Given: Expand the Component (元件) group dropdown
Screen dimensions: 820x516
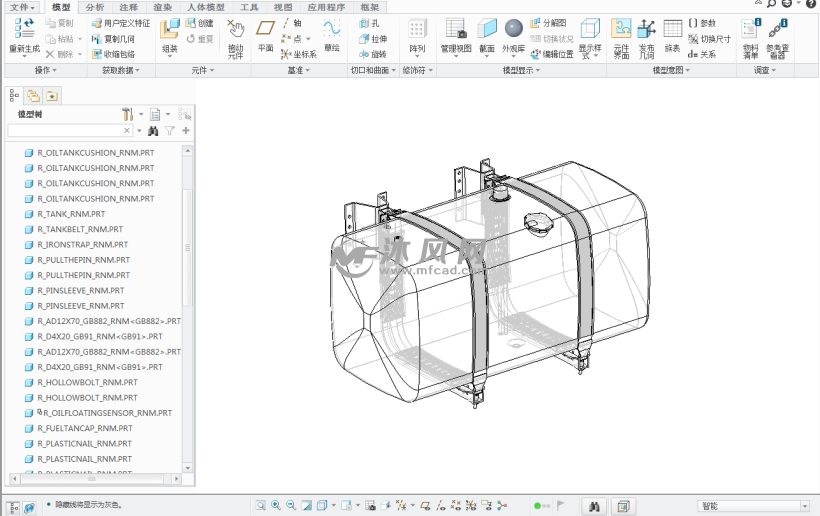Looking at the screenshot, I should (203, 70).
